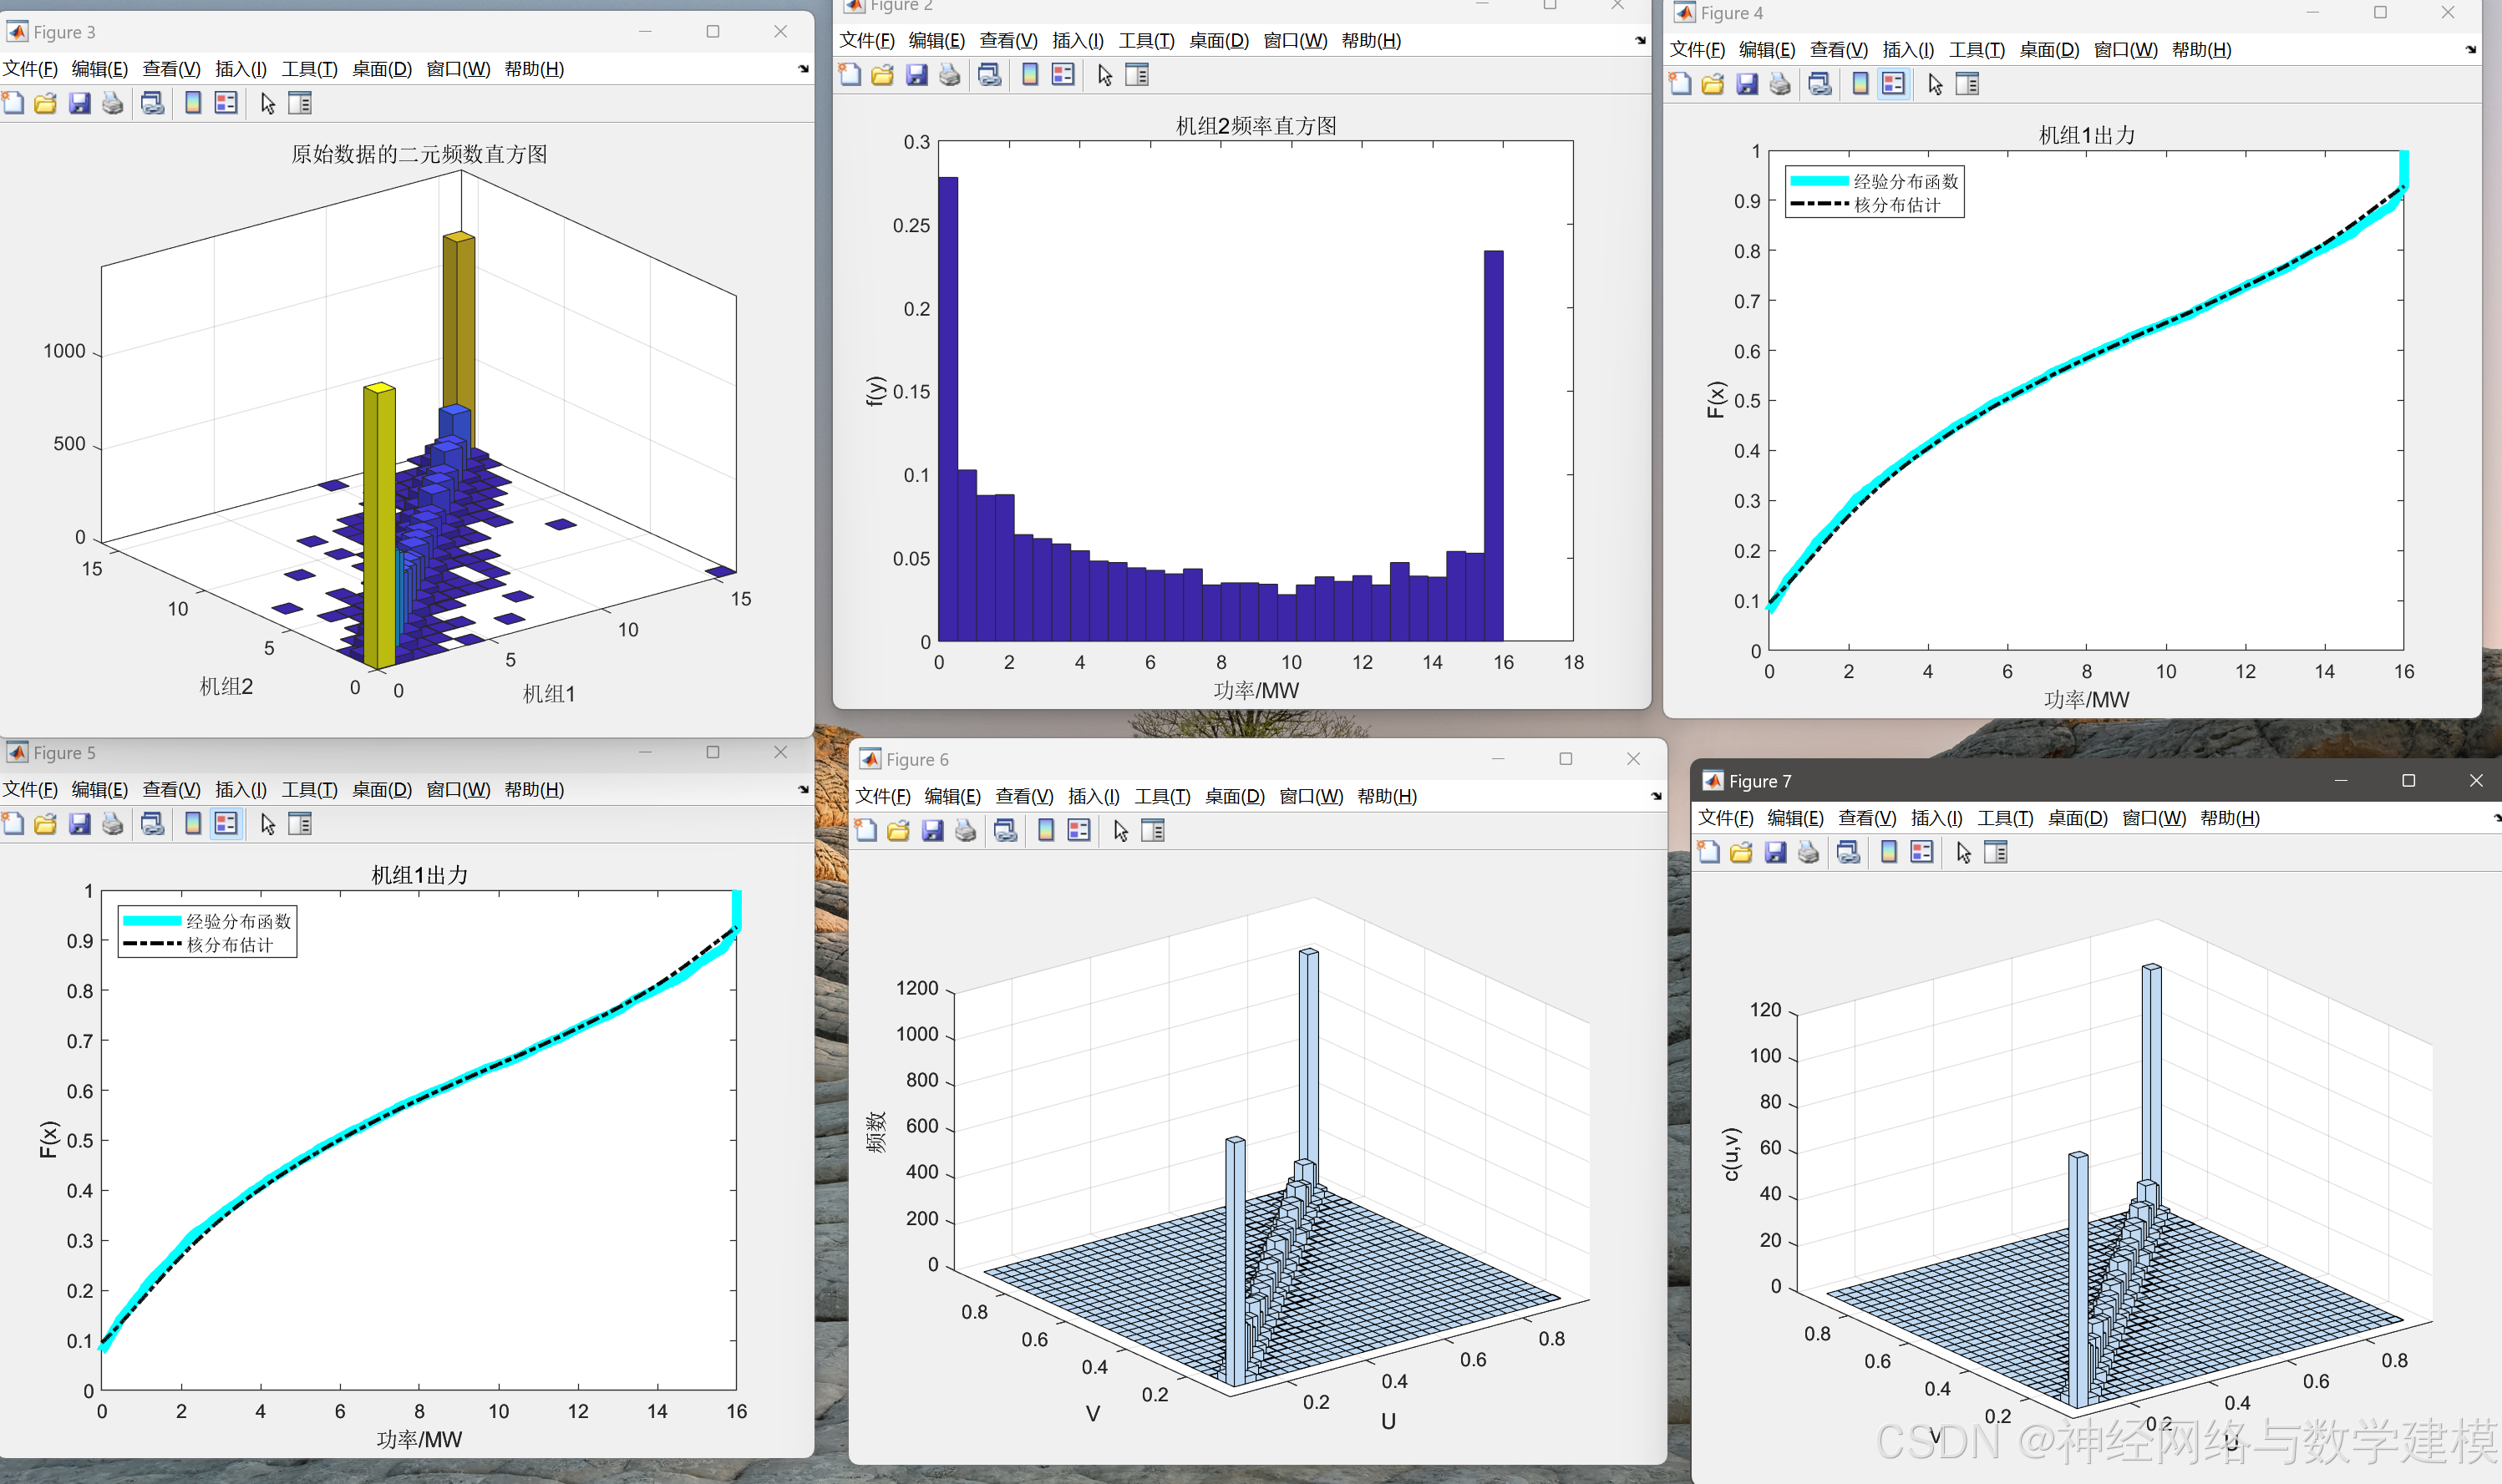This screenshot has width=2502, height=1484.
Task: Toggle Insert Colorbar in Figure 6 toolbar
Action: [x=1046, y=831]
